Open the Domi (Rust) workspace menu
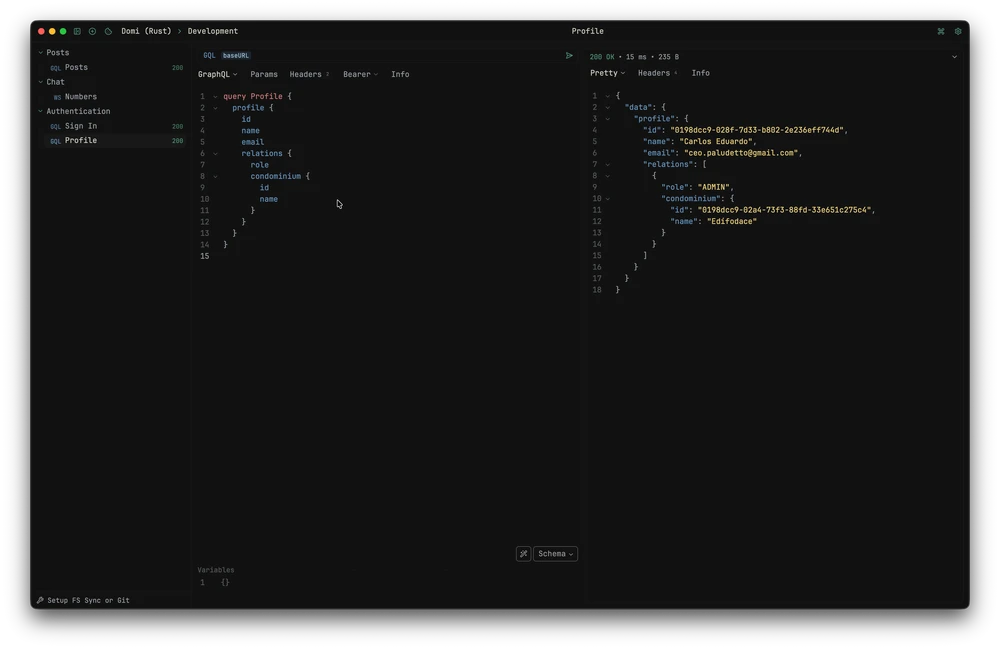The height and width of the screenshot is (649, 1000). pos(146,31)
